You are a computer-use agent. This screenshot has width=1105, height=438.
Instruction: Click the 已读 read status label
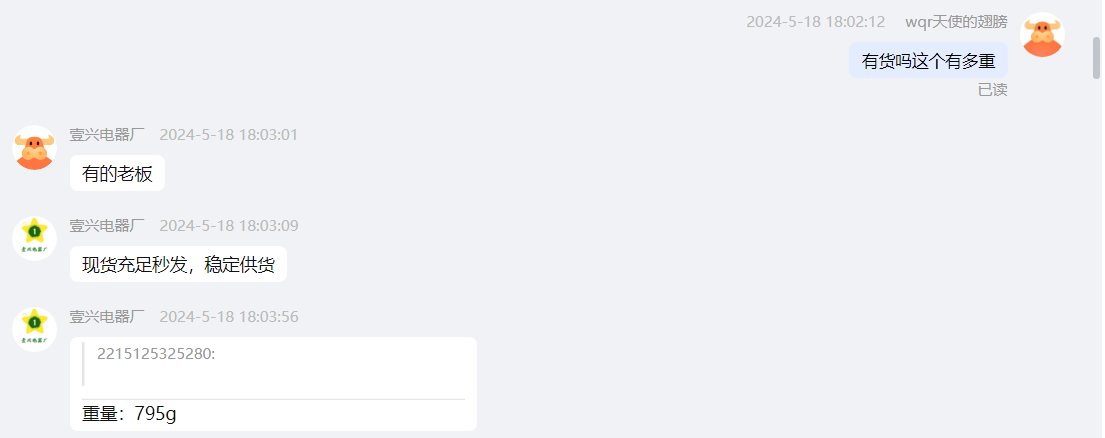click(x=992, y=90)
